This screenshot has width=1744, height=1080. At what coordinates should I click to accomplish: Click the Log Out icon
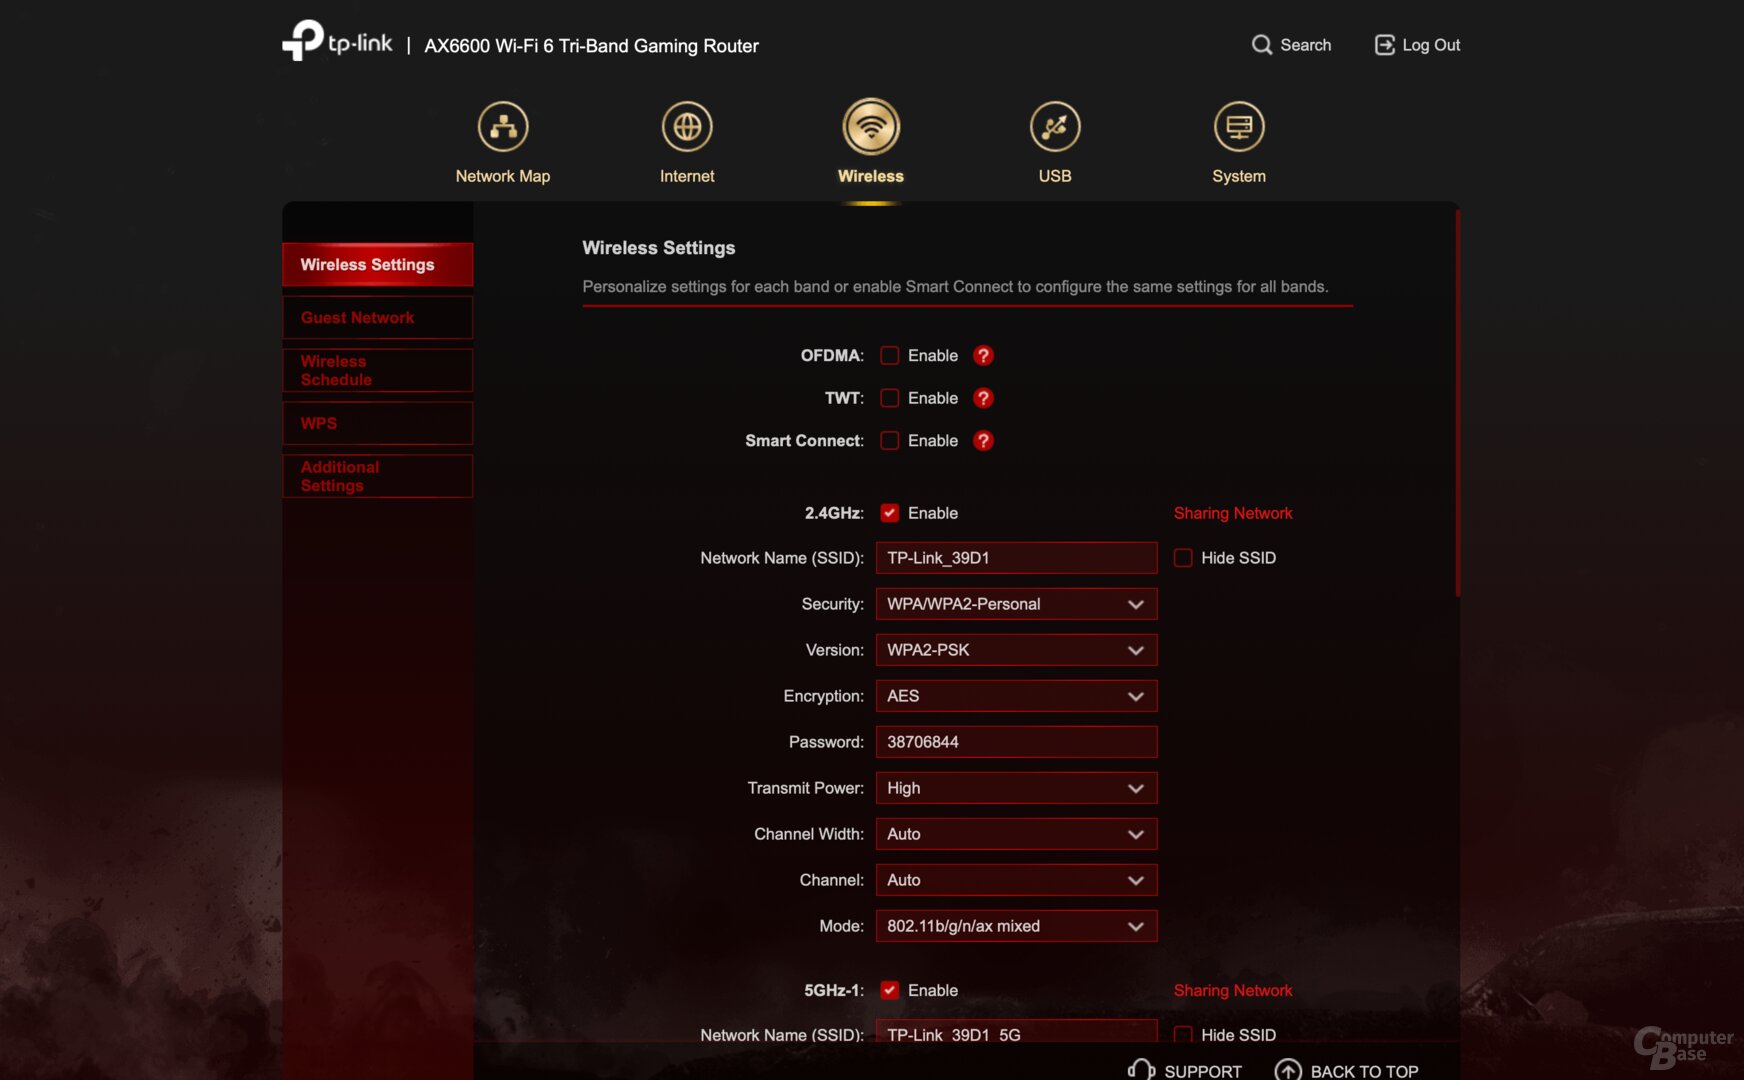(1385, 45)
